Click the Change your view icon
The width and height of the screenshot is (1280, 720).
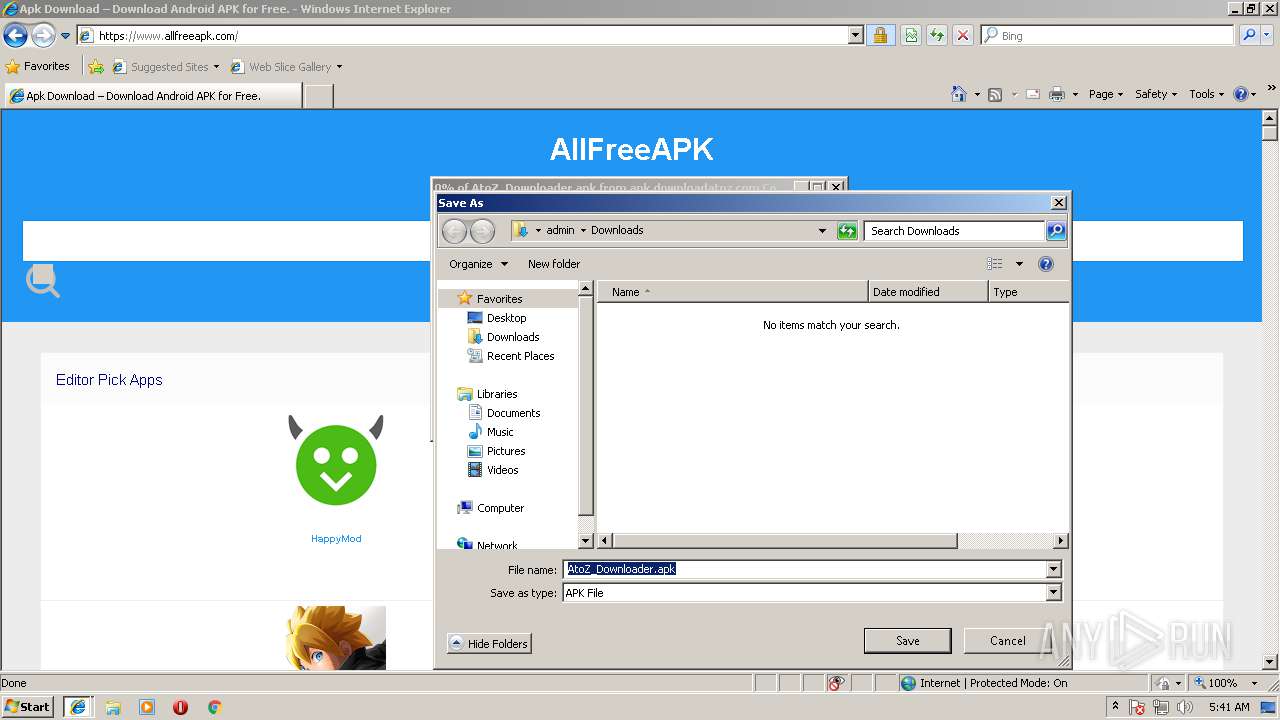click(994, 264)
